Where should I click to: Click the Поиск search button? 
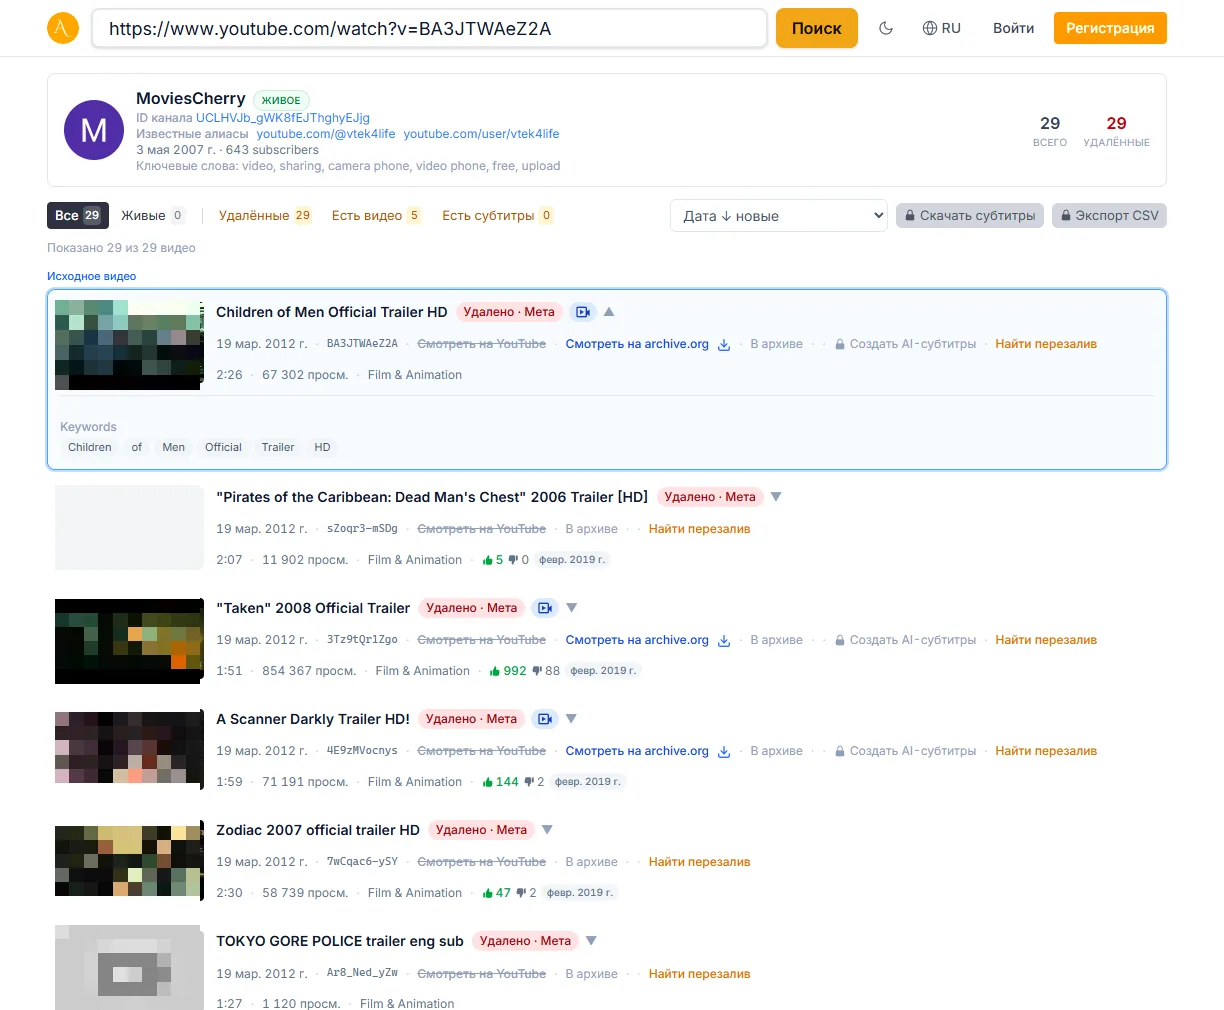tap(817, 28)
